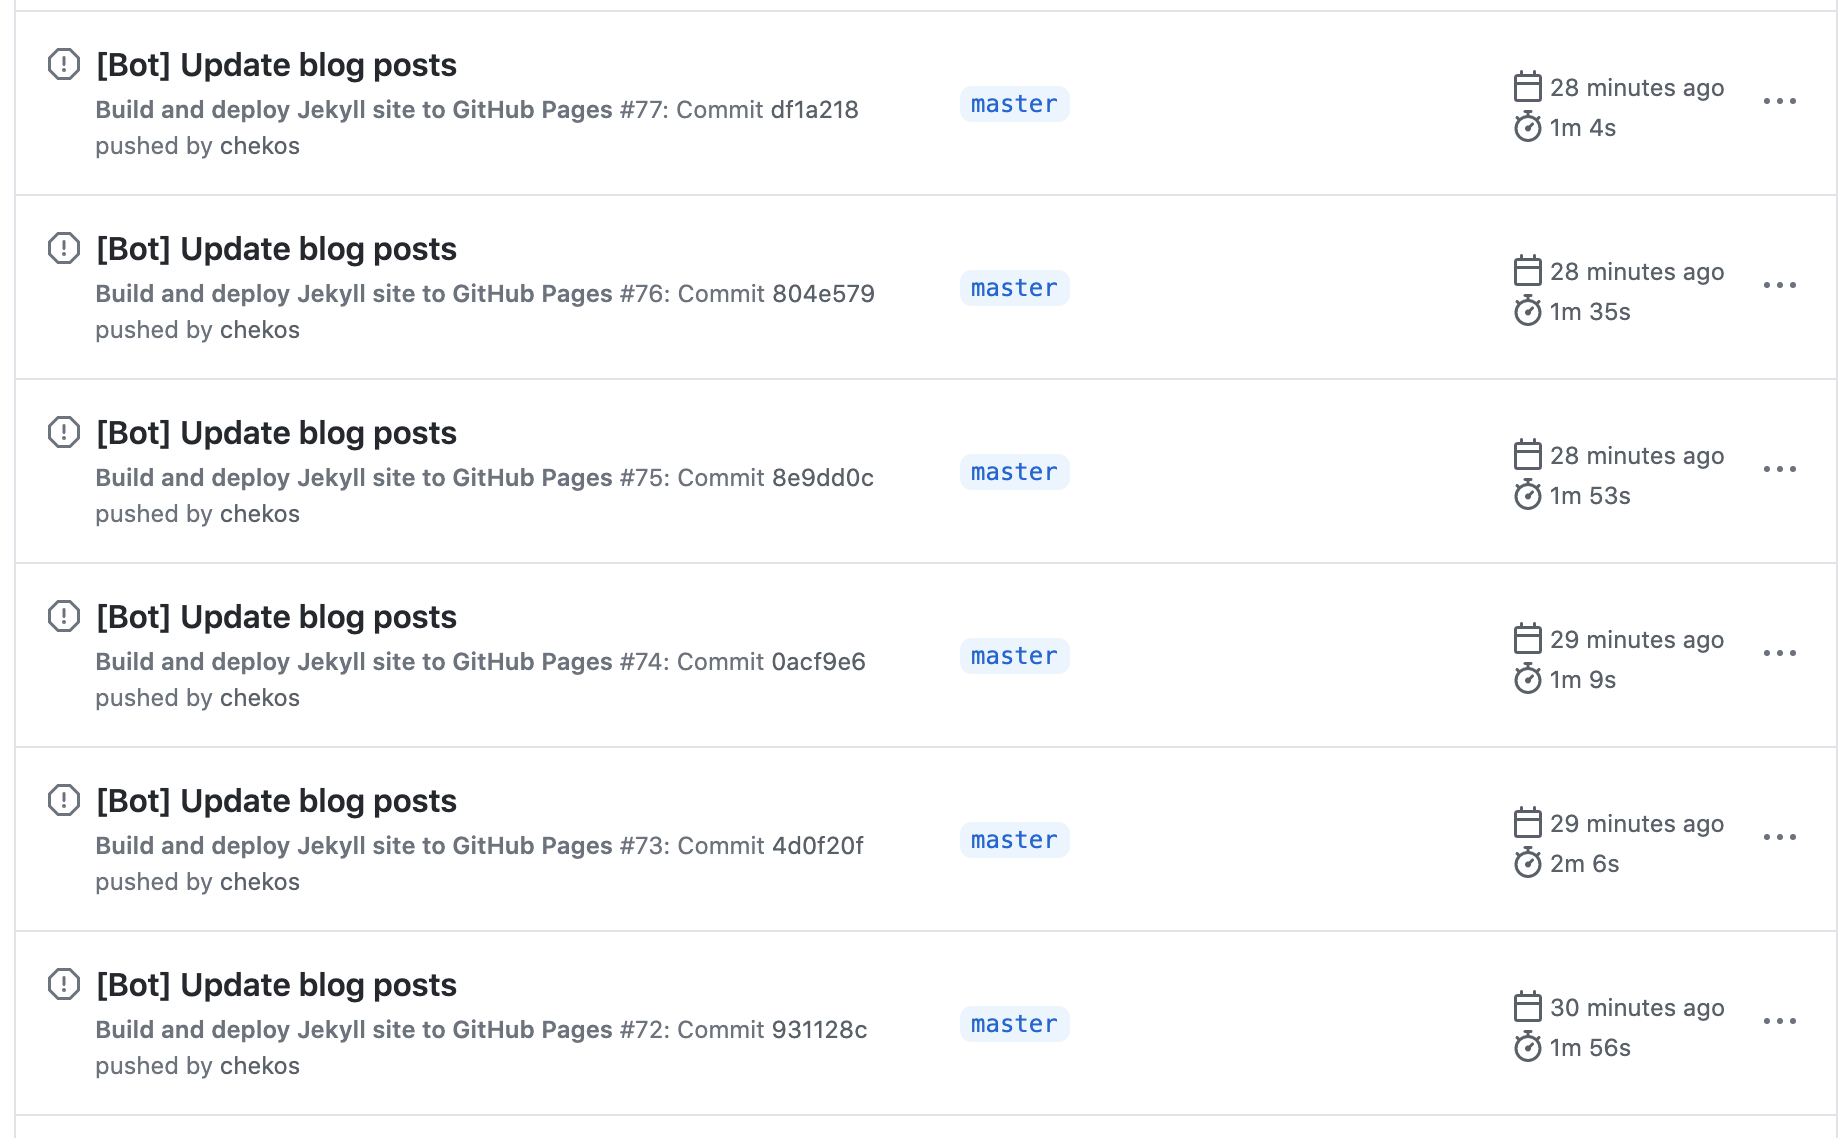Open the kebab menu for run #75
The image size is (1848, 1138).
point(1780,468)
